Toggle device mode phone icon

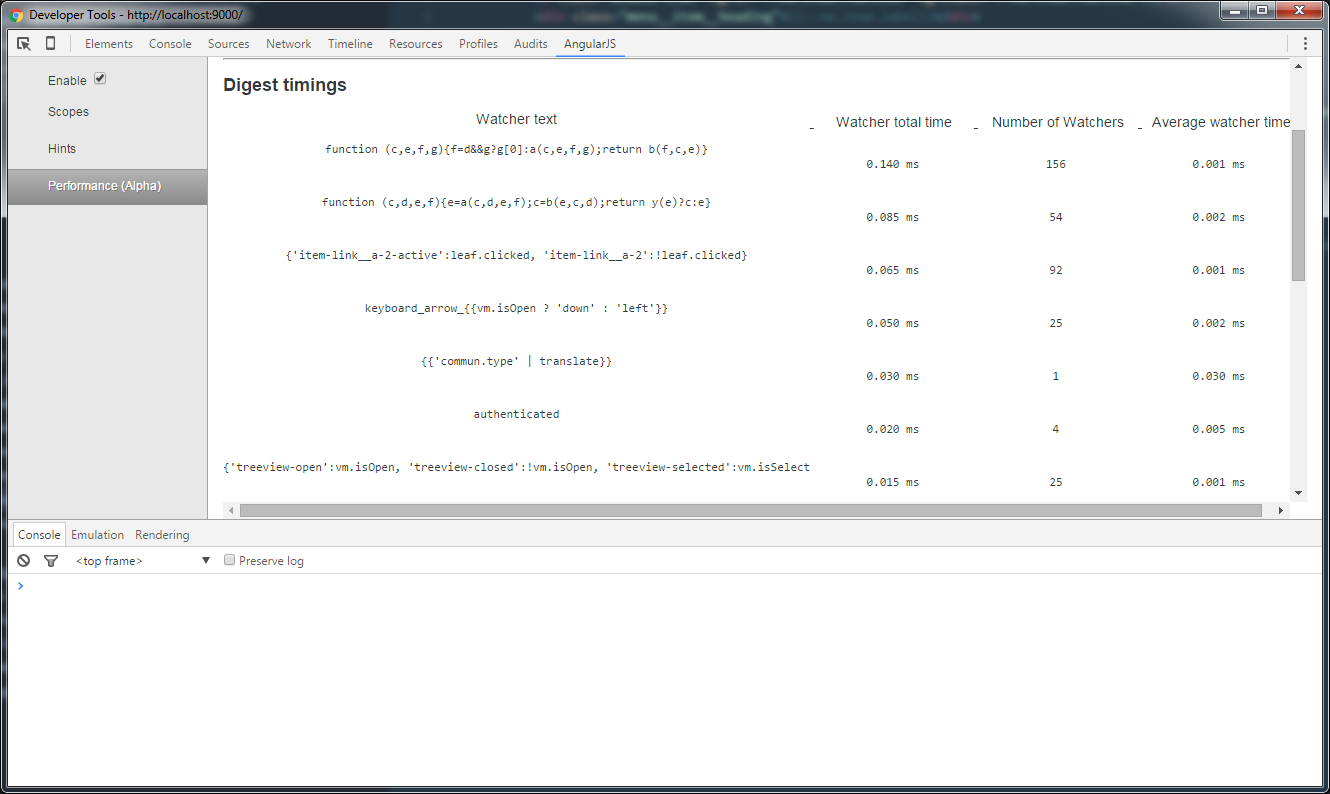[51, 44]
